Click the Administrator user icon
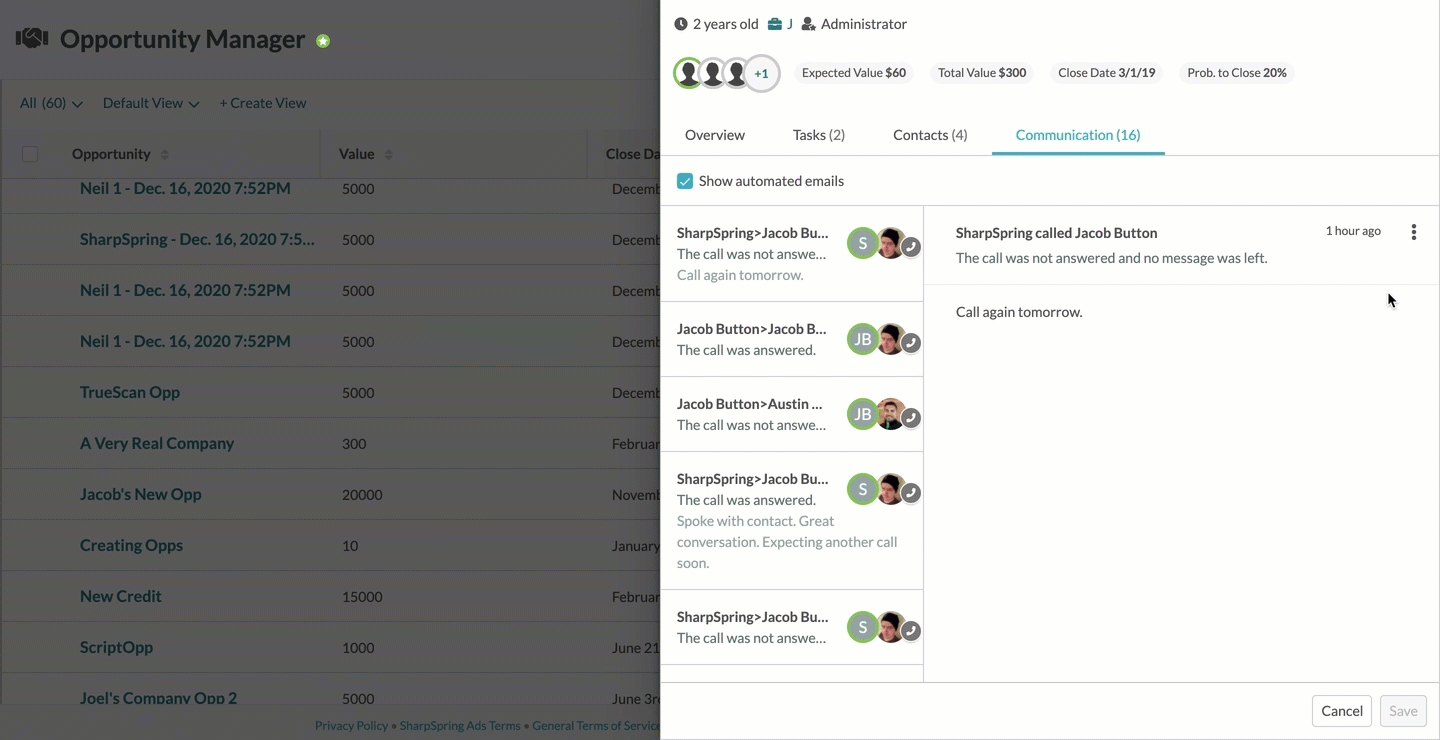 tap(809, 24)
